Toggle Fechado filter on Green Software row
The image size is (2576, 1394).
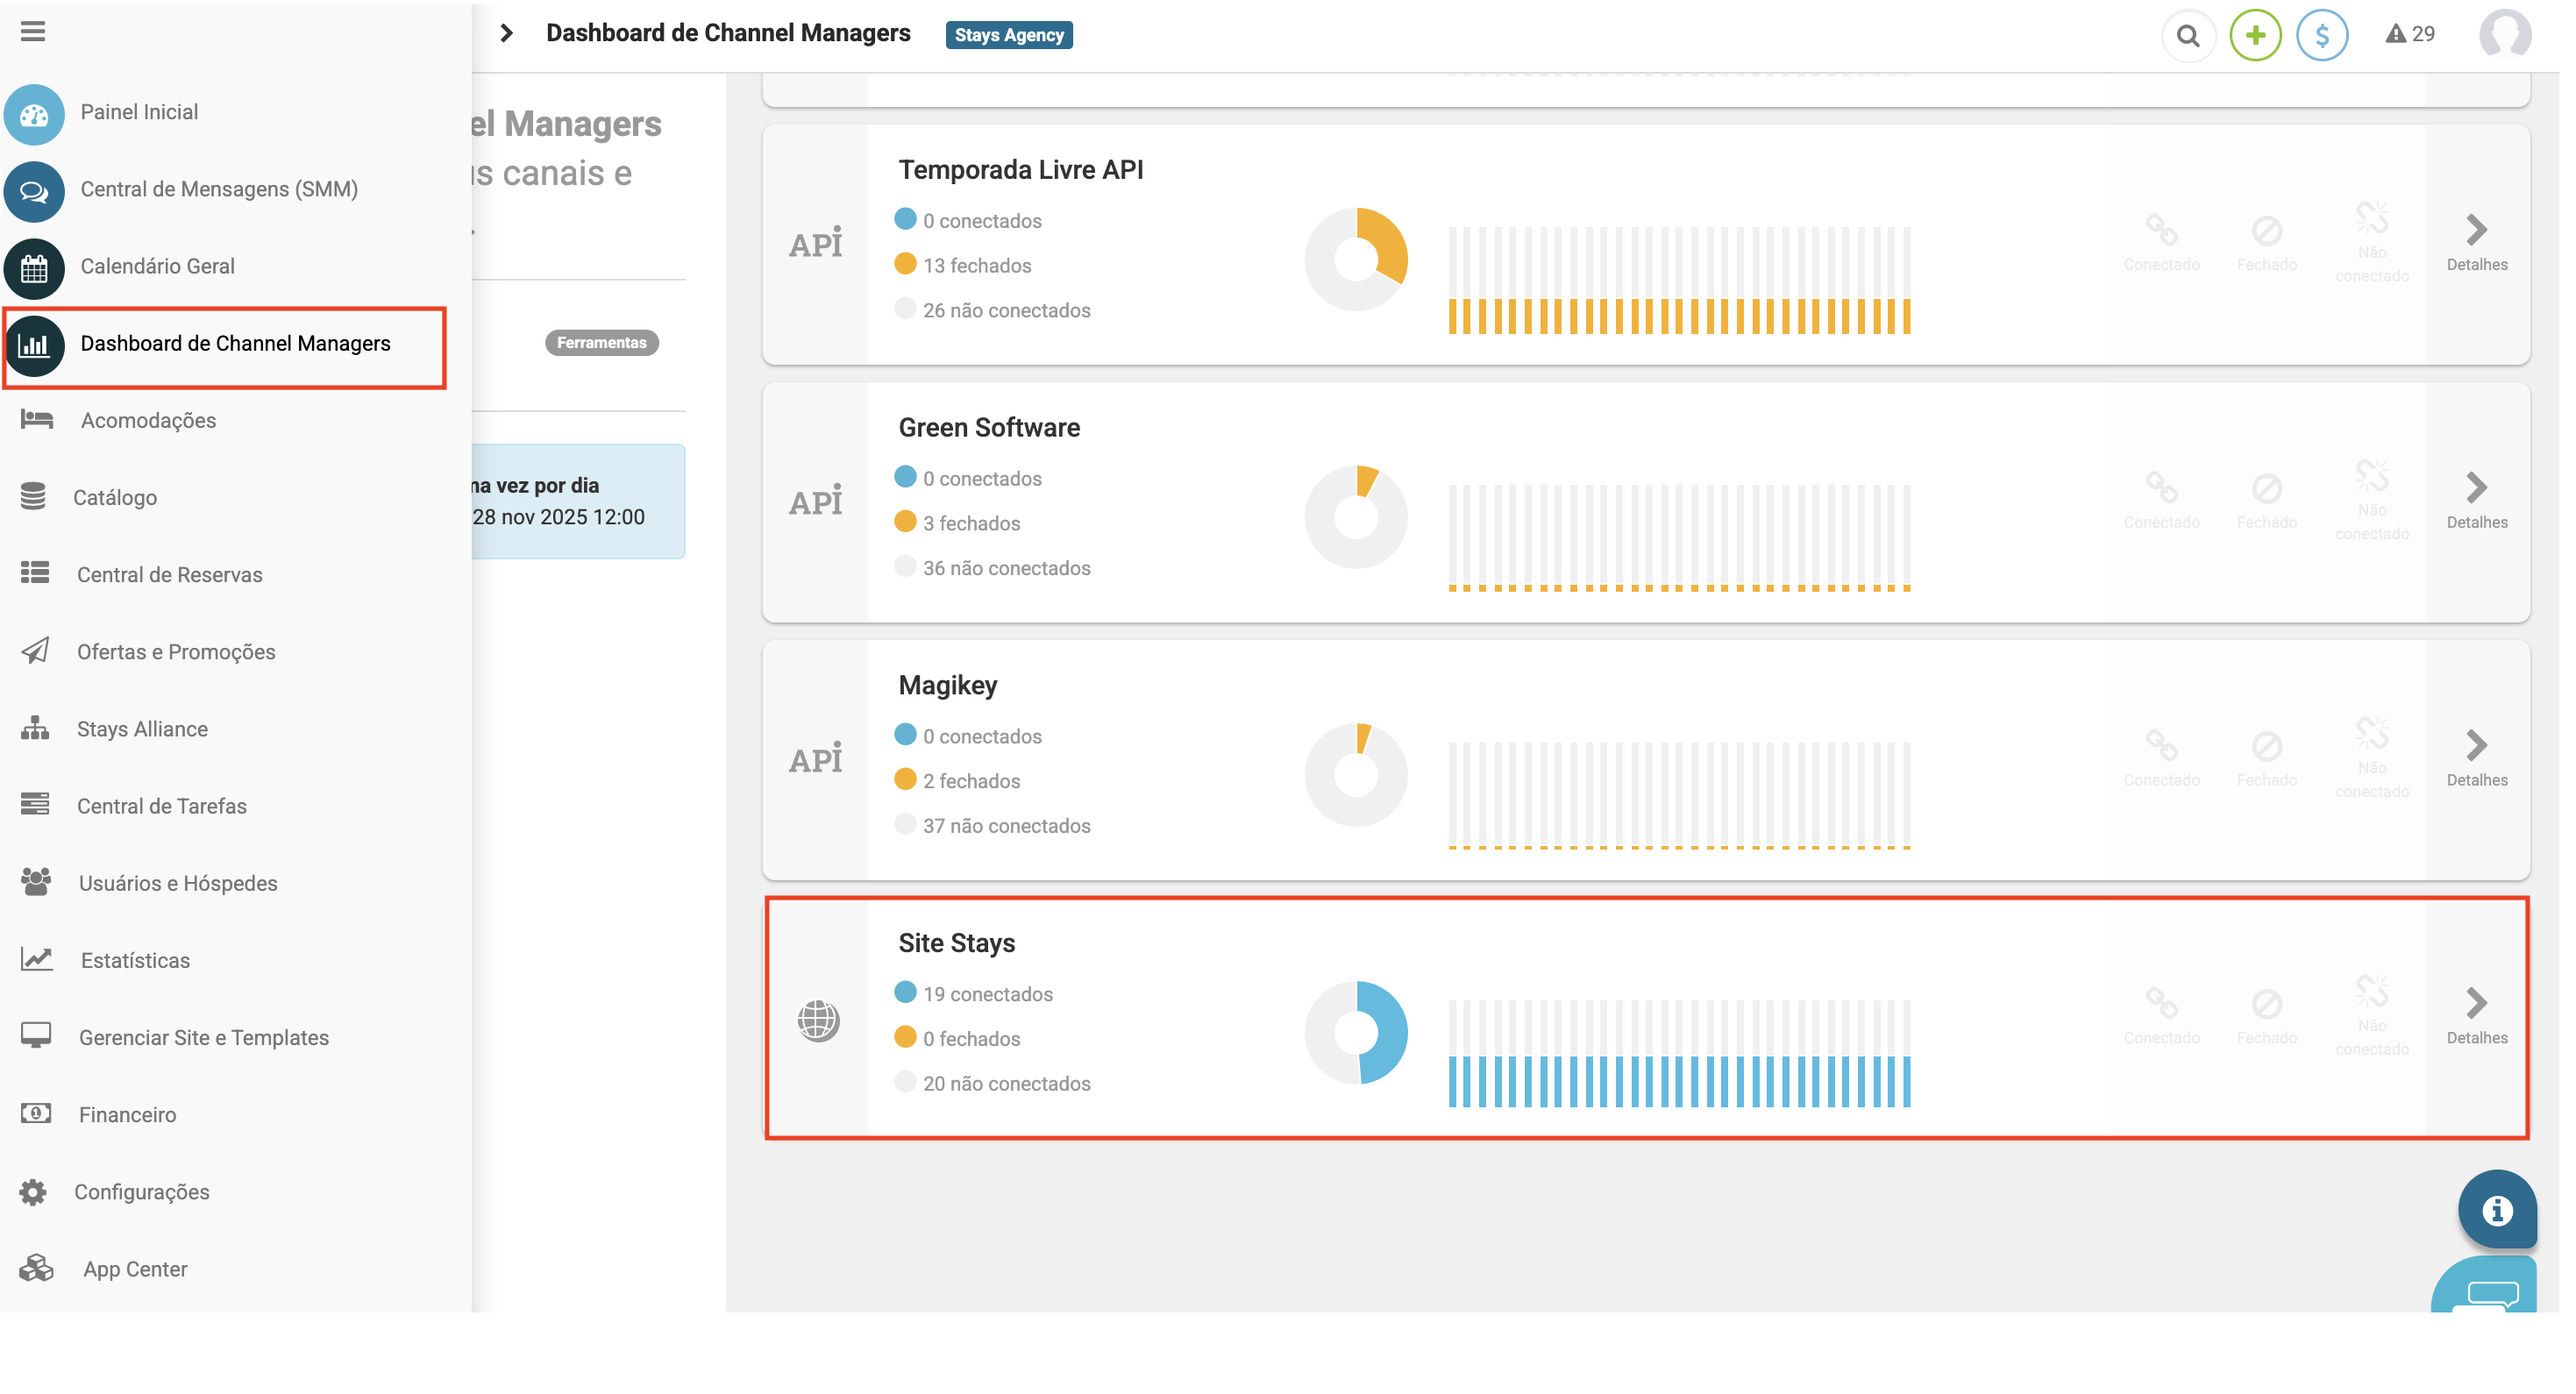click(2266, 499)
